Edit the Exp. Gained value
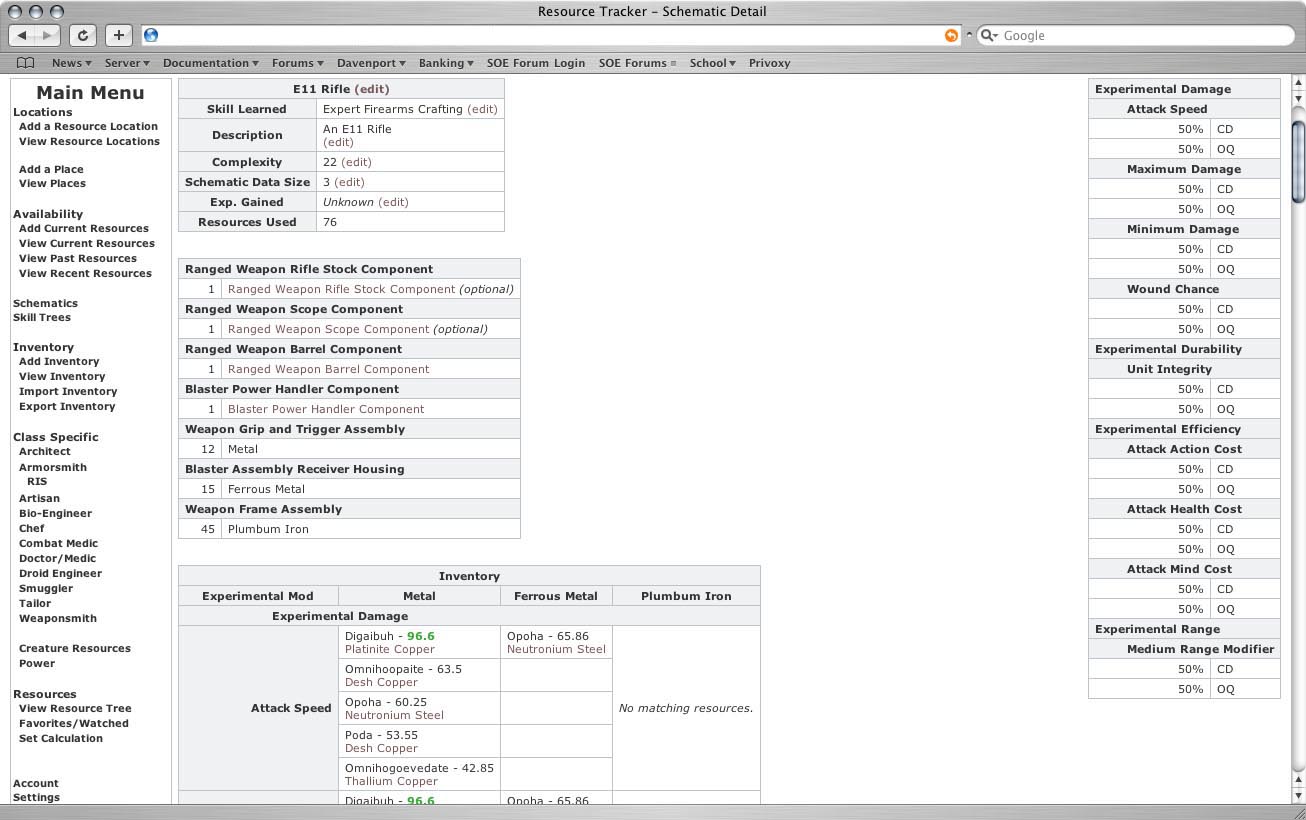This screenshot has width=1306, height=820. [393, 202]
